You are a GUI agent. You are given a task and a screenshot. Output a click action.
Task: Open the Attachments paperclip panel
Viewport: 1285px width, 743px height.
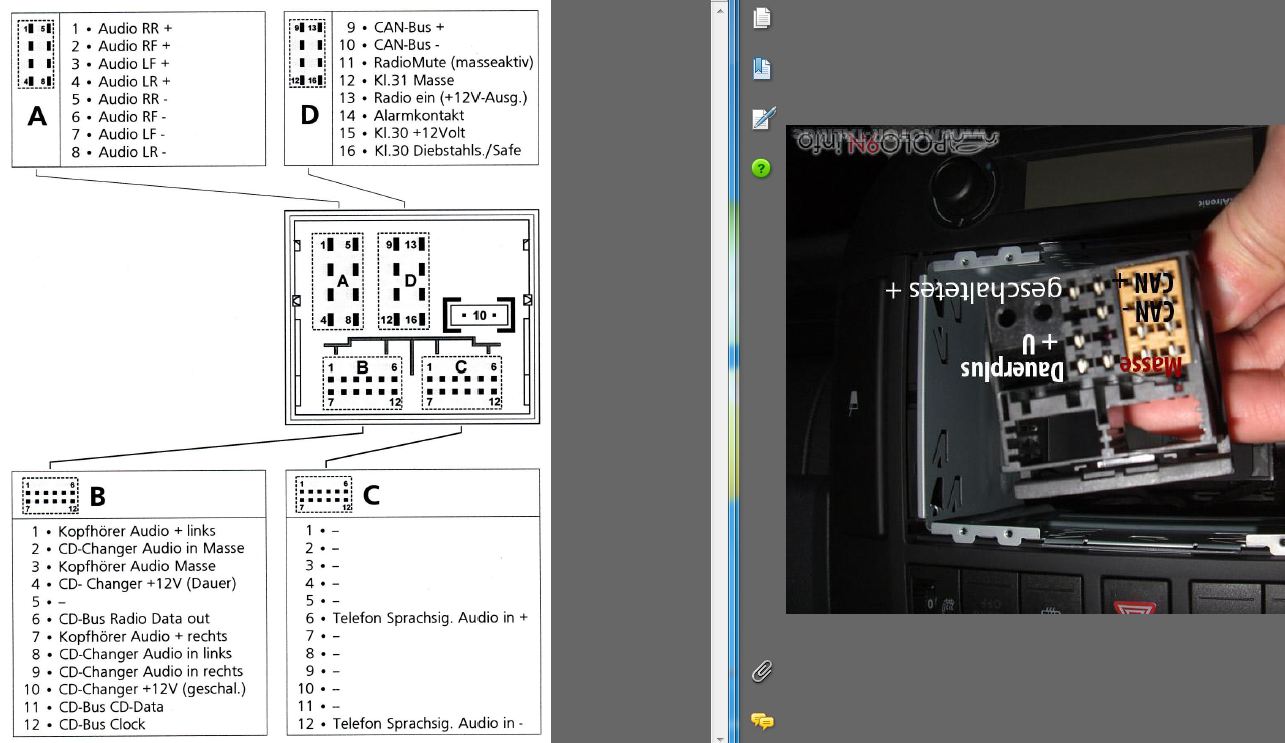(762, 670)
